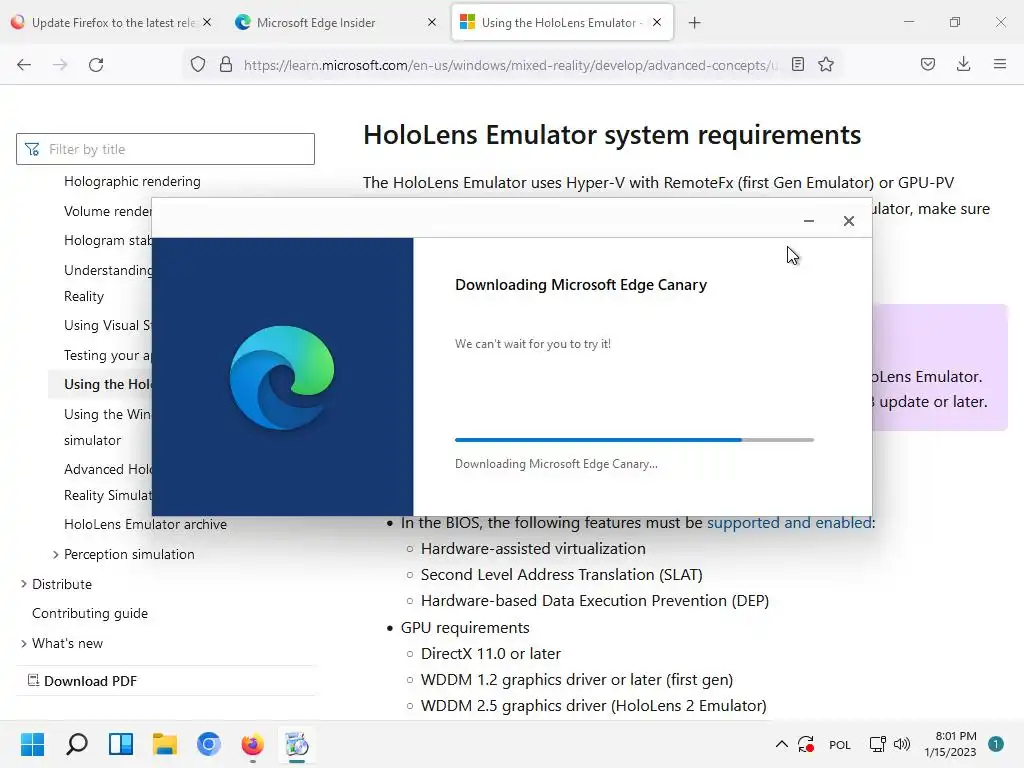Switch to the installer taskbar icon
Image resolution: width=1024 pixels, height=768 pixels.
click(297, 744)
